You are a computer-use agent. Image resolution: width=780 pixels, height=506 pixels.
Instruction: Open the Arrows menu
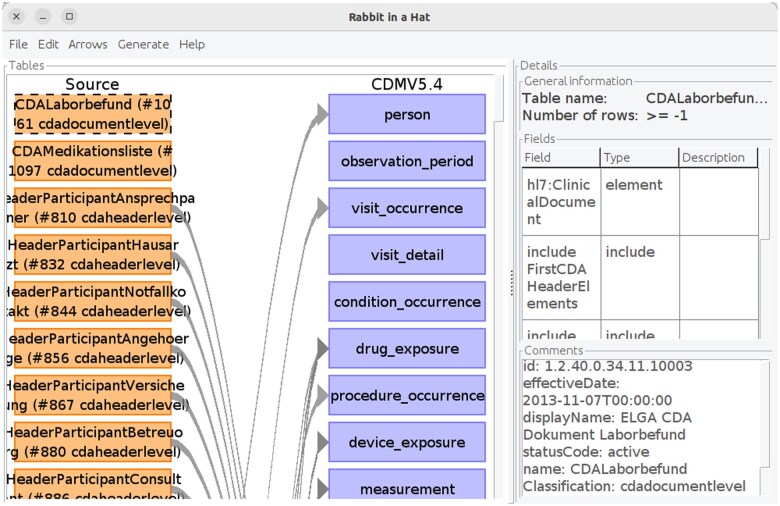tap(88, 44)
